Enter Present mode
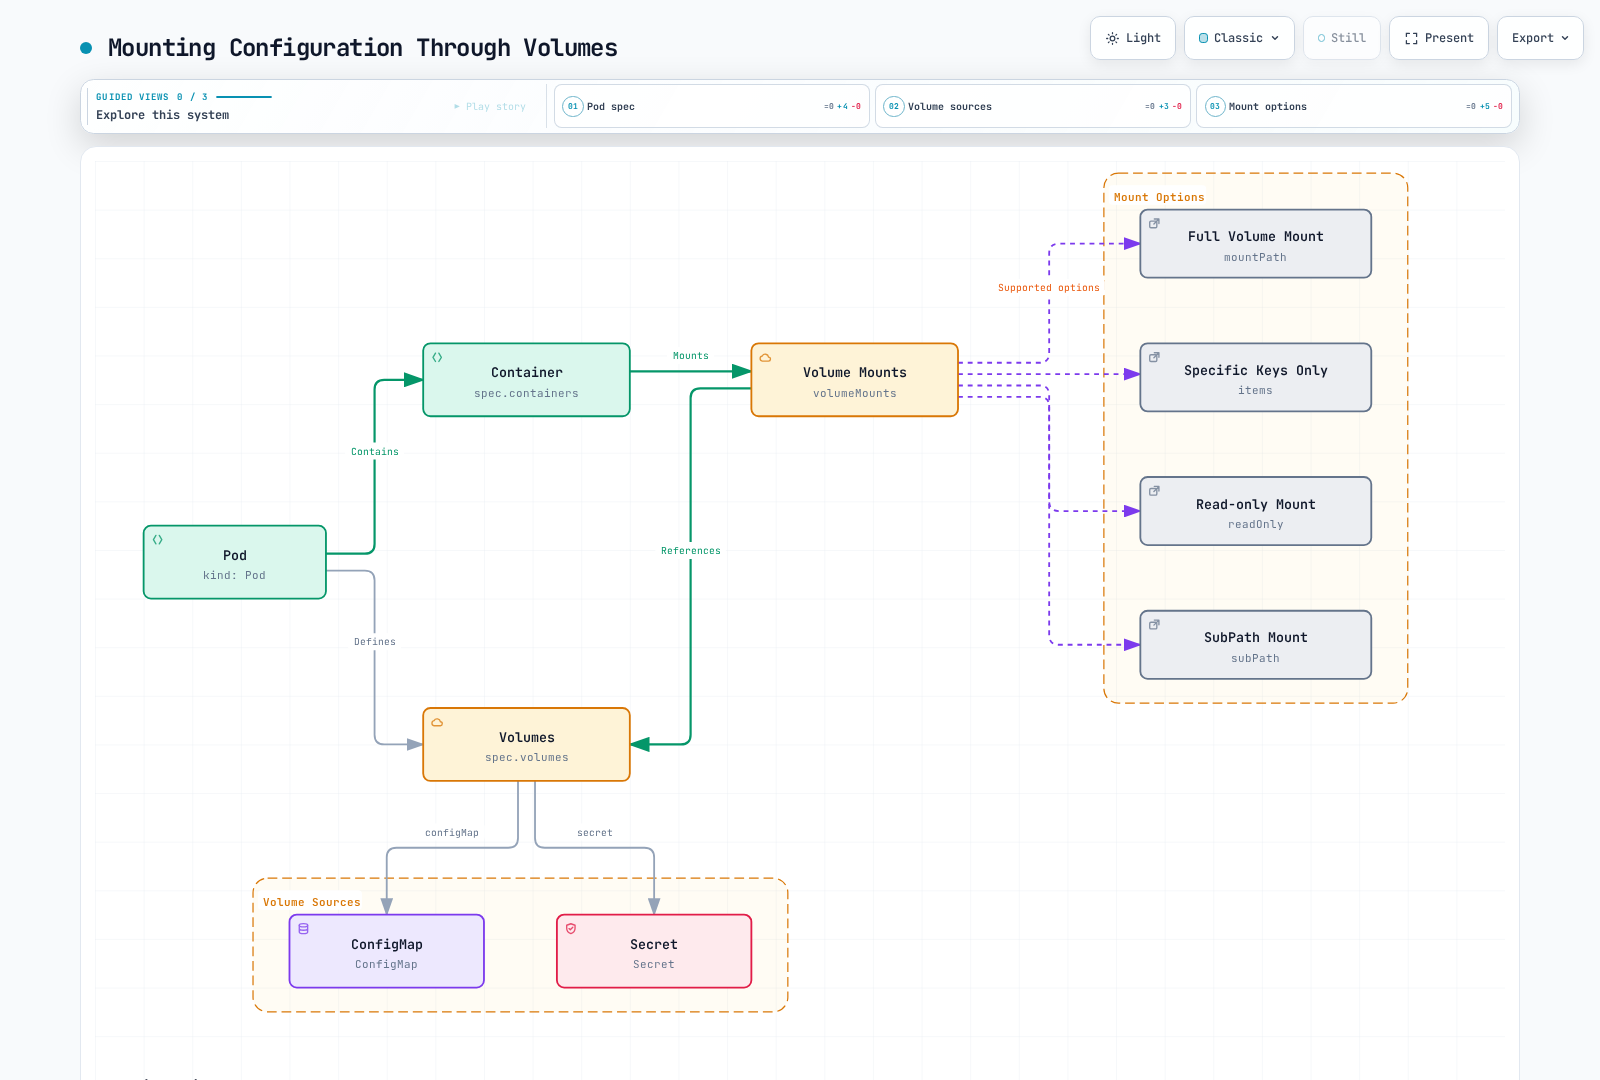 pos(1439,38)
